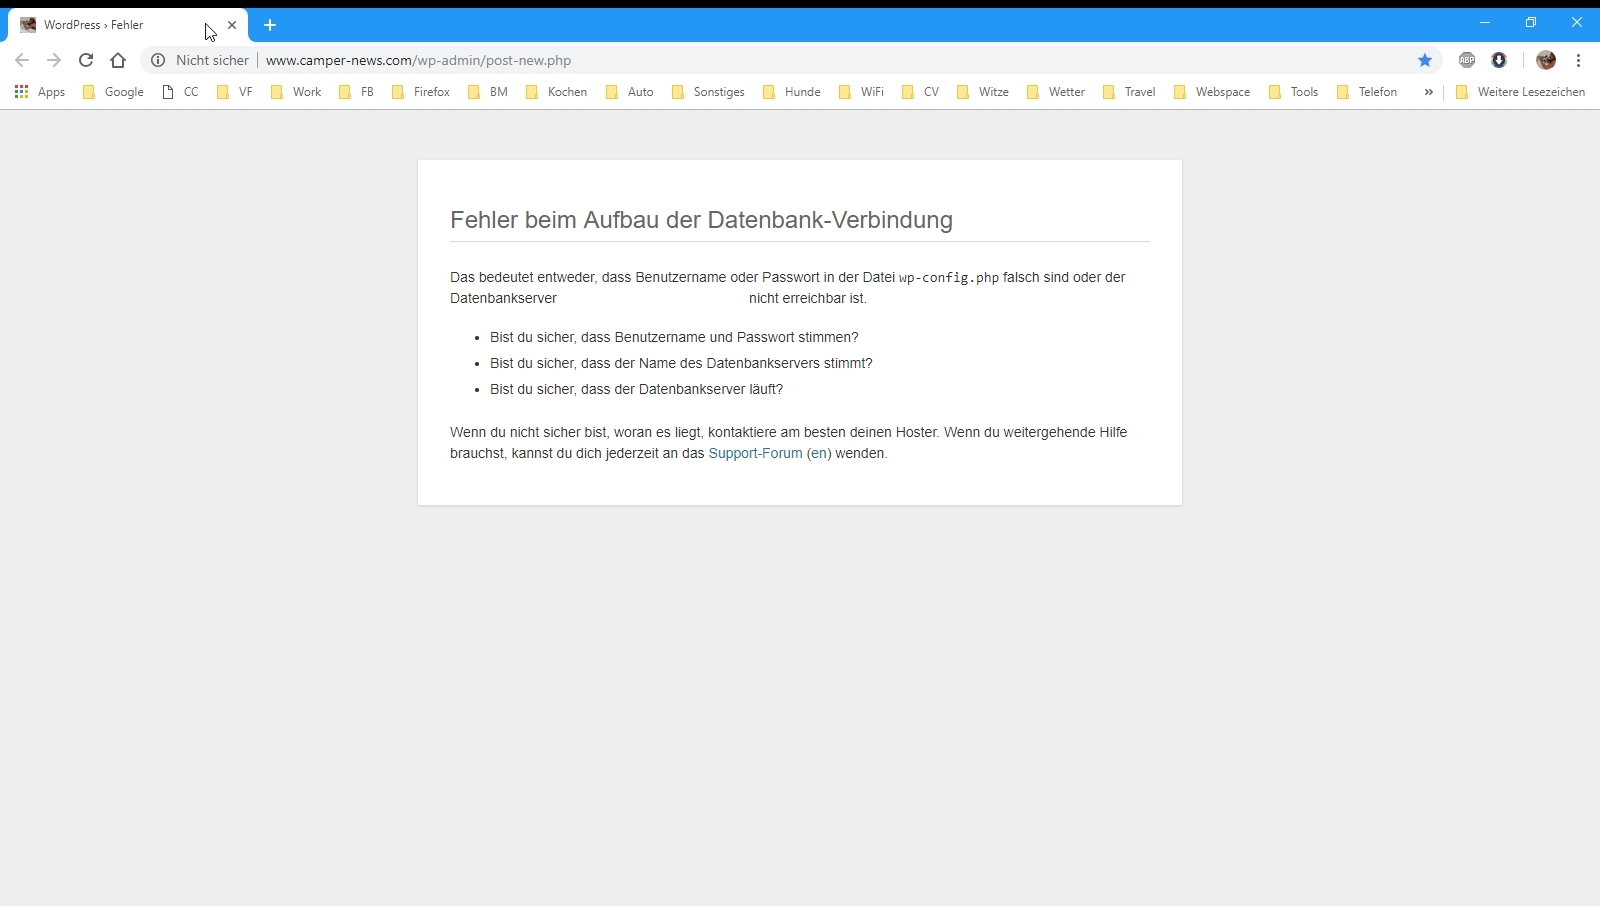Image resolution: width=1600 pixels, height=906 pixels.
Task: Open the Telefon bookmark folder
Action: [1367, 92]
